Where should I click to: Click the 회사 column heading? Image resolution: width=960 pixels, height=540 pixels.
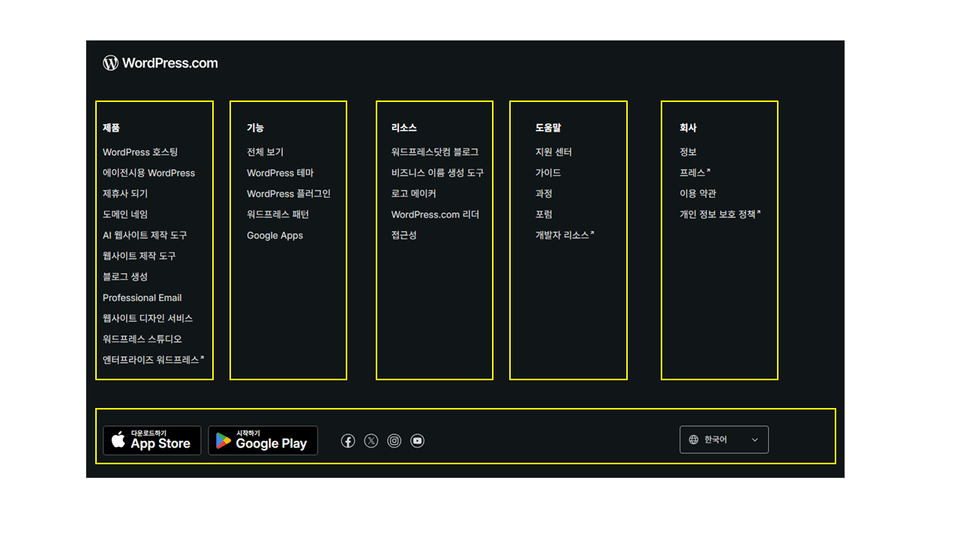click(x=688, y=127)
